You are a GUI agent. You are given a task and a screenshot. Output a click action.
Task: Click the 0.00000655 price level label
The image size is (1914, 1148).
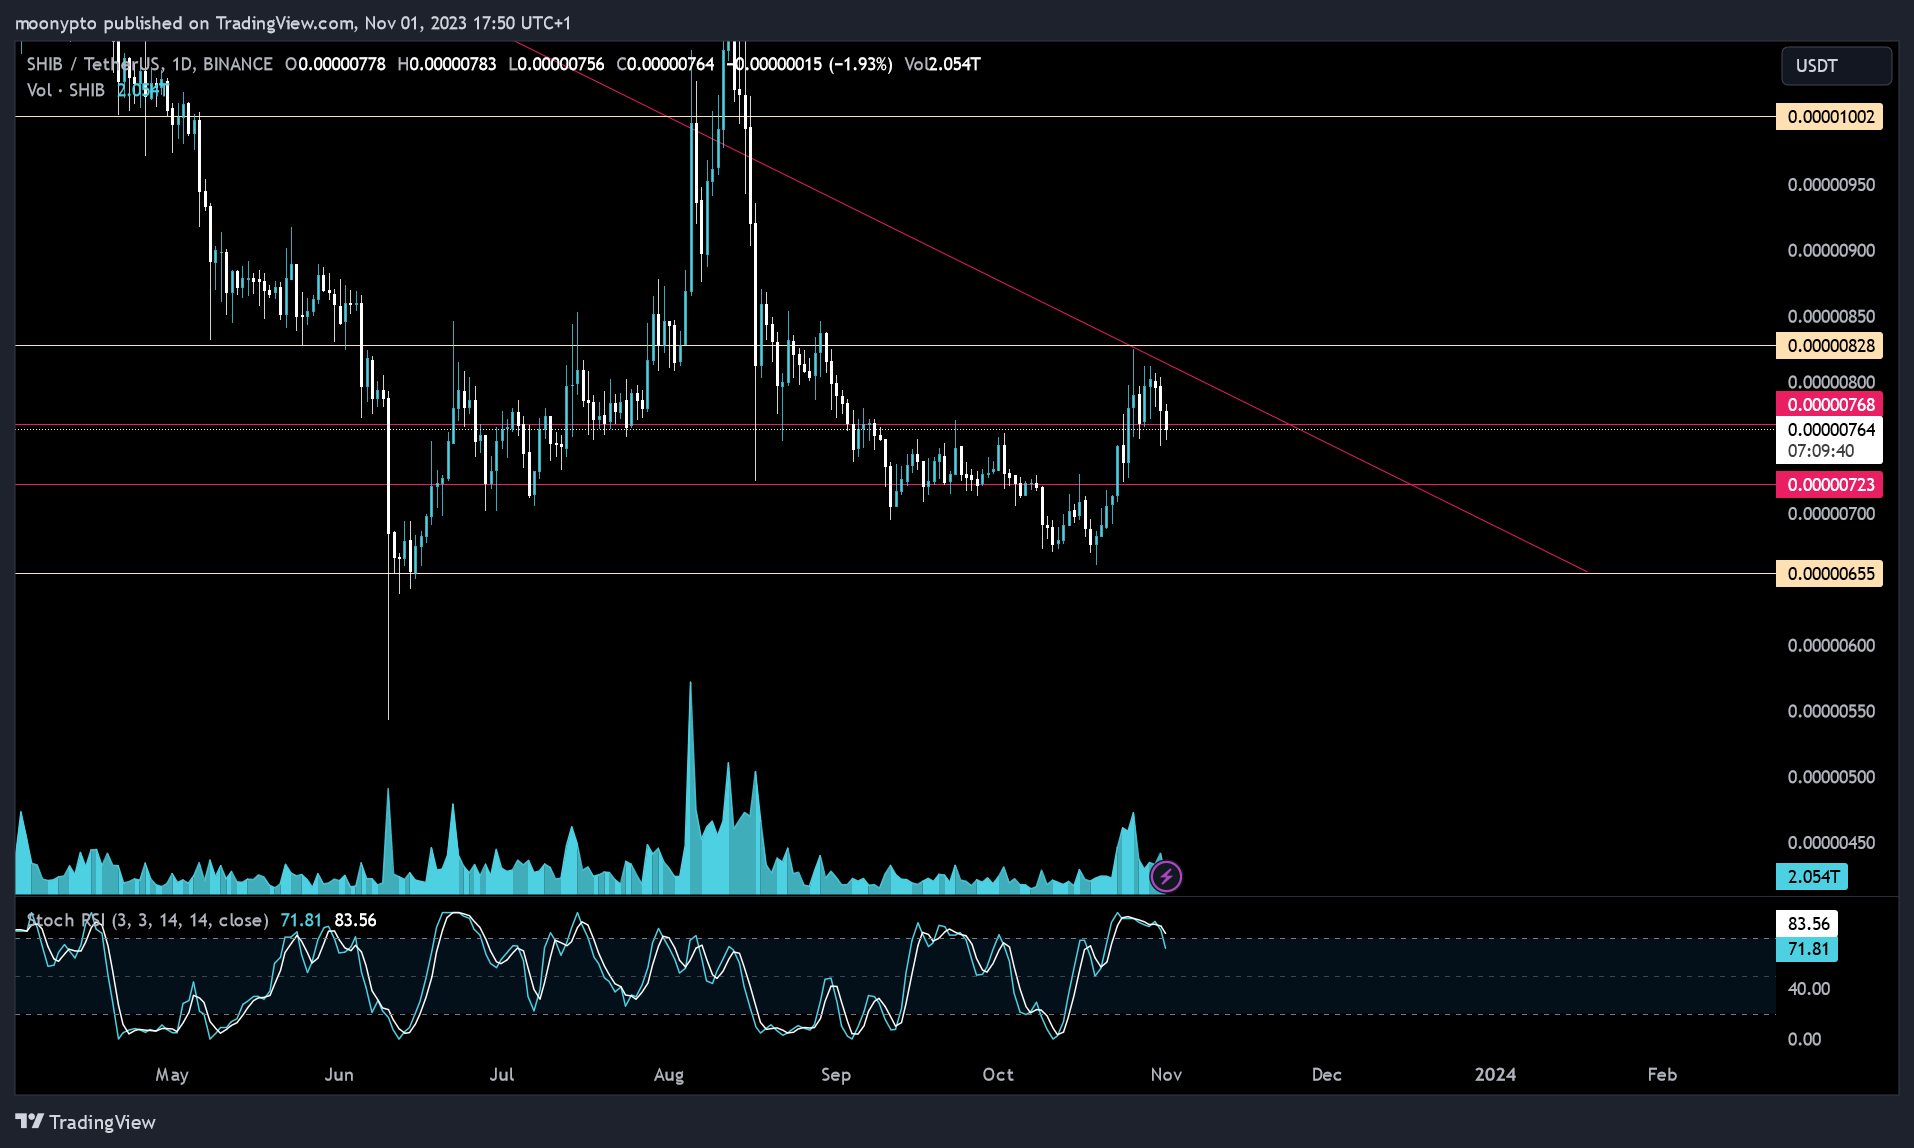(x=1829, y=574)
